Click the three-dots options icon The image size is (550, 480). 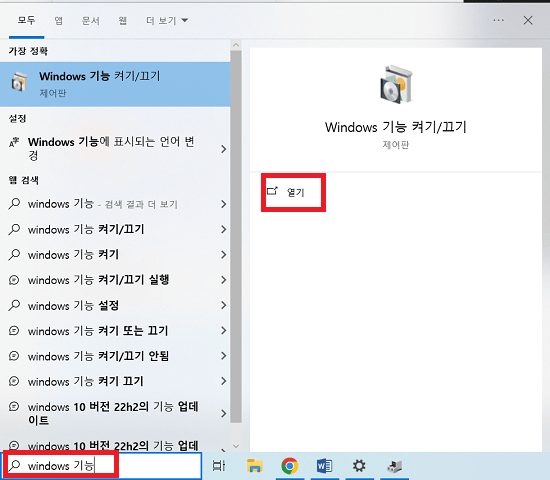498,20
